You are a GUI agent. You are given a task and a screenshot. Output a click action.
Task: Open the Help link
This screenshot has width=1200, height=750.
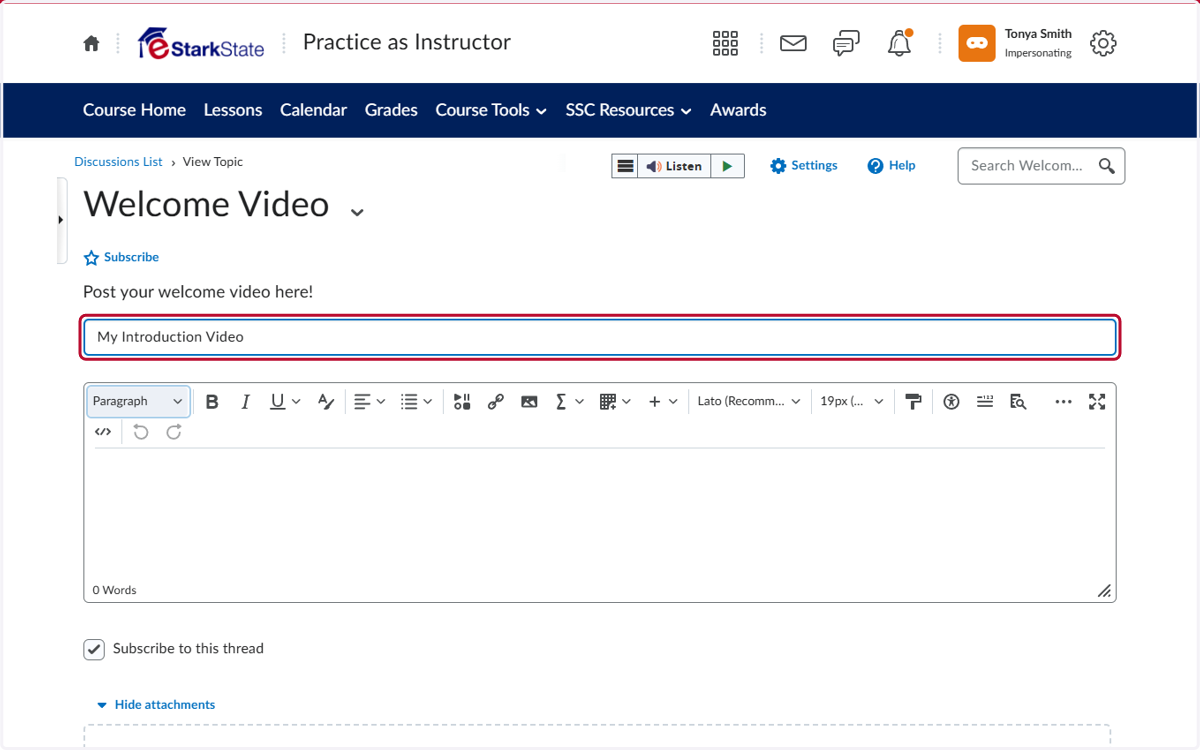click(x=891, y=166)
